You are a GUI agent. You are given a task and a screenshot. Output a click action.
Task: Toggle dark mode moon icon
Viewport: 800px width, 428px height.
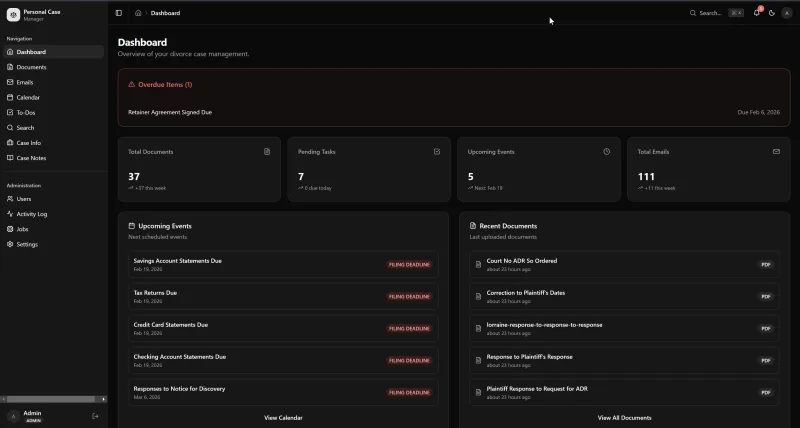tap(772, 13)
